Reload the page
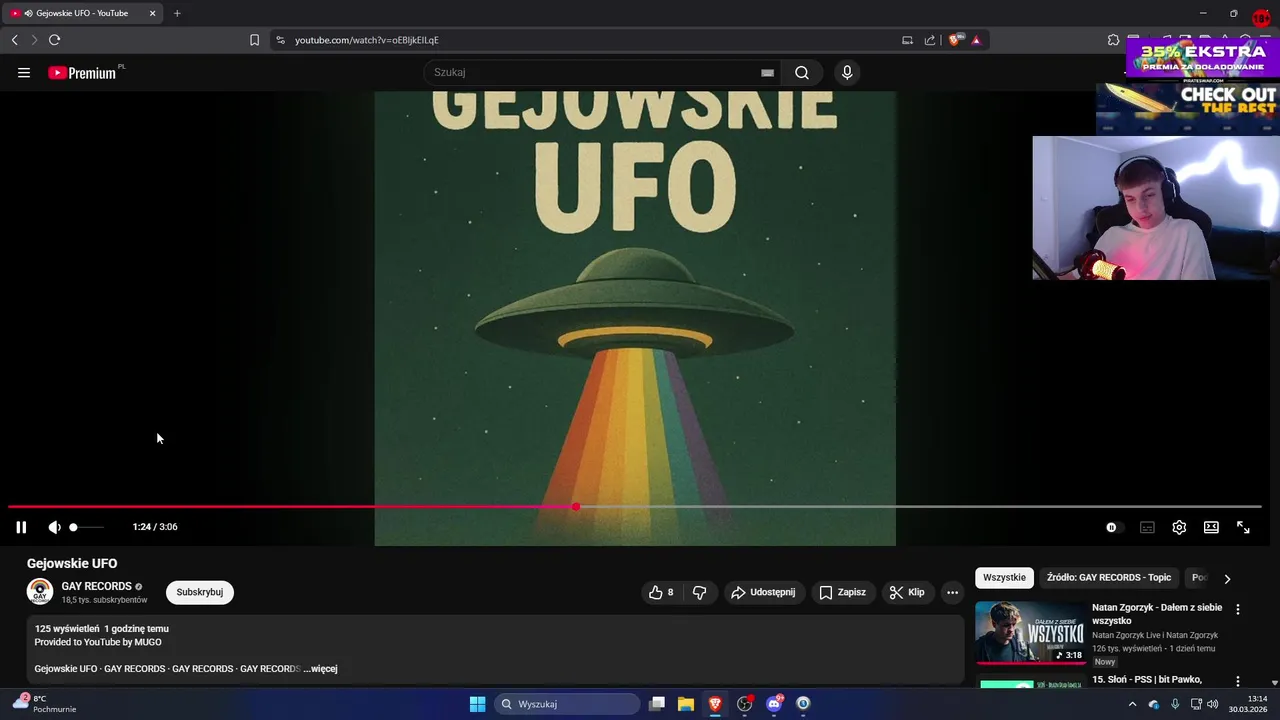The width and height of the screenshot is (1280, 720). (x=54, y=40)
